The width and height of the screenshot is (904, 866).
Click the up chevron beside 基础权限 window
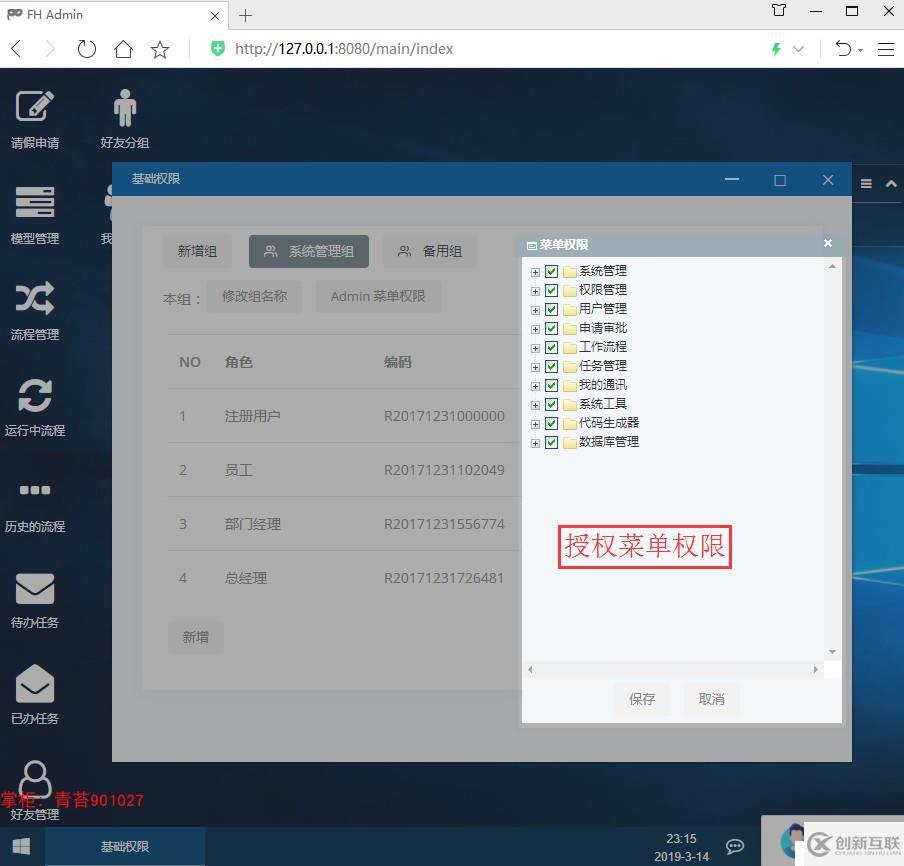(891, 184)
